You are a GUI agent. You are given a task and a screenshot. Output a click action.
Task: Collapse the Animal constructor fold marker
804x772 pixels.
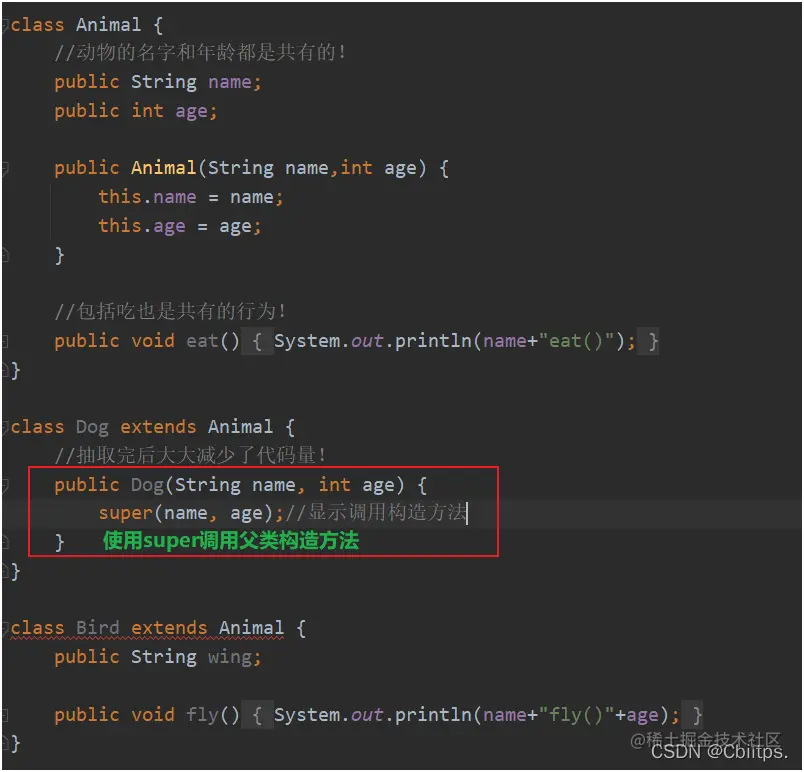click(5, 168)
